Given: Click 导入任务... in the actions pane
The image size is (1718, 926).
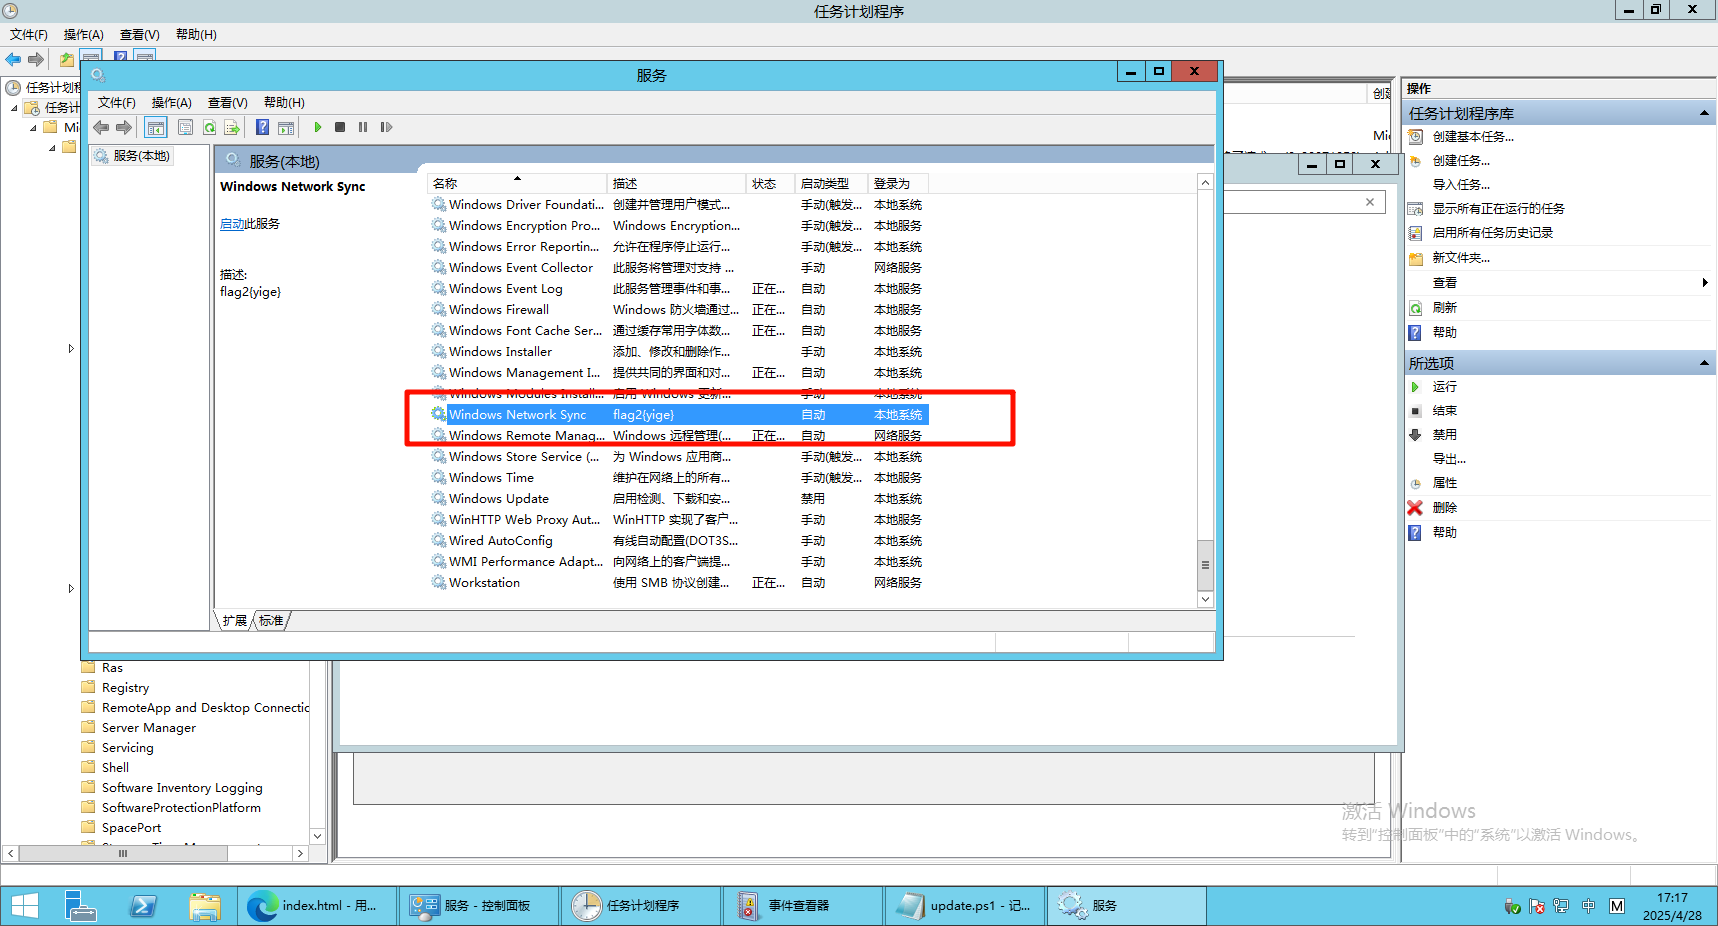Looking at the screenshot, I should tap(1461, 185).
